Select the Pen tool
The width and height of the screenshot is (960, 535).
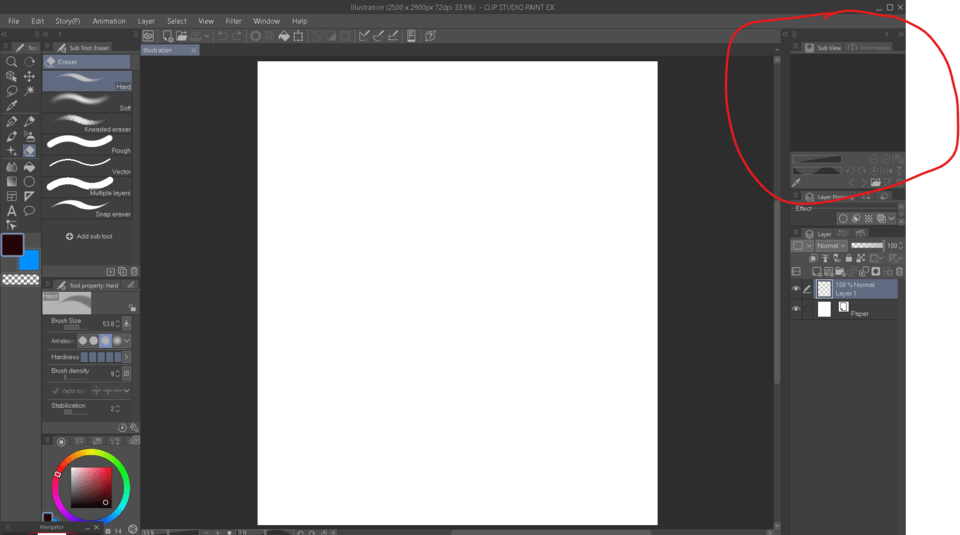pyautogui.click(x=11, y=122)
